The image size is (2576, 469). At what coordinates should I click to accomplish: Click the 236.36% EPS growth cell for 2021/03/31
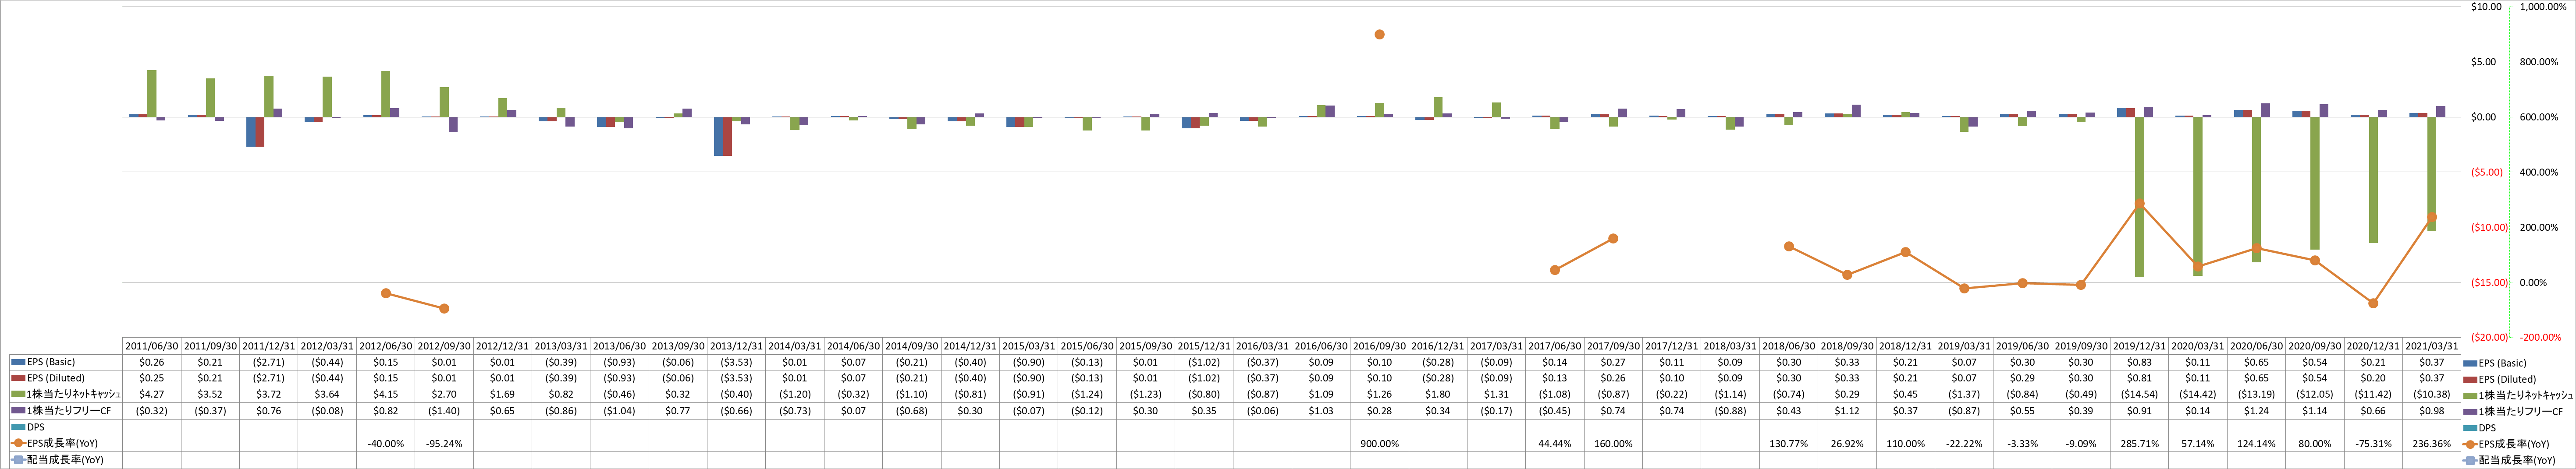point(2431,443)
